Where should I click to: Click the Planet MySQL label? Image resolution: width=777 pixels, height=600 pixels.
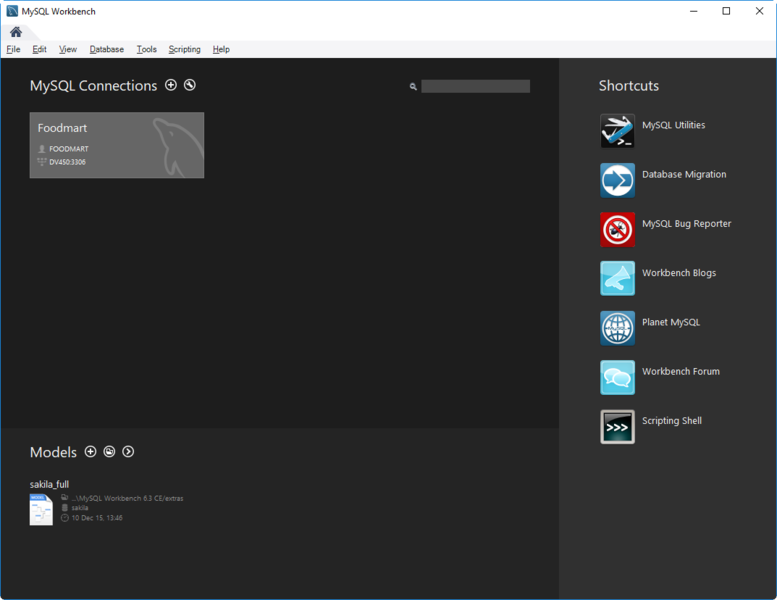pos(671,322)
